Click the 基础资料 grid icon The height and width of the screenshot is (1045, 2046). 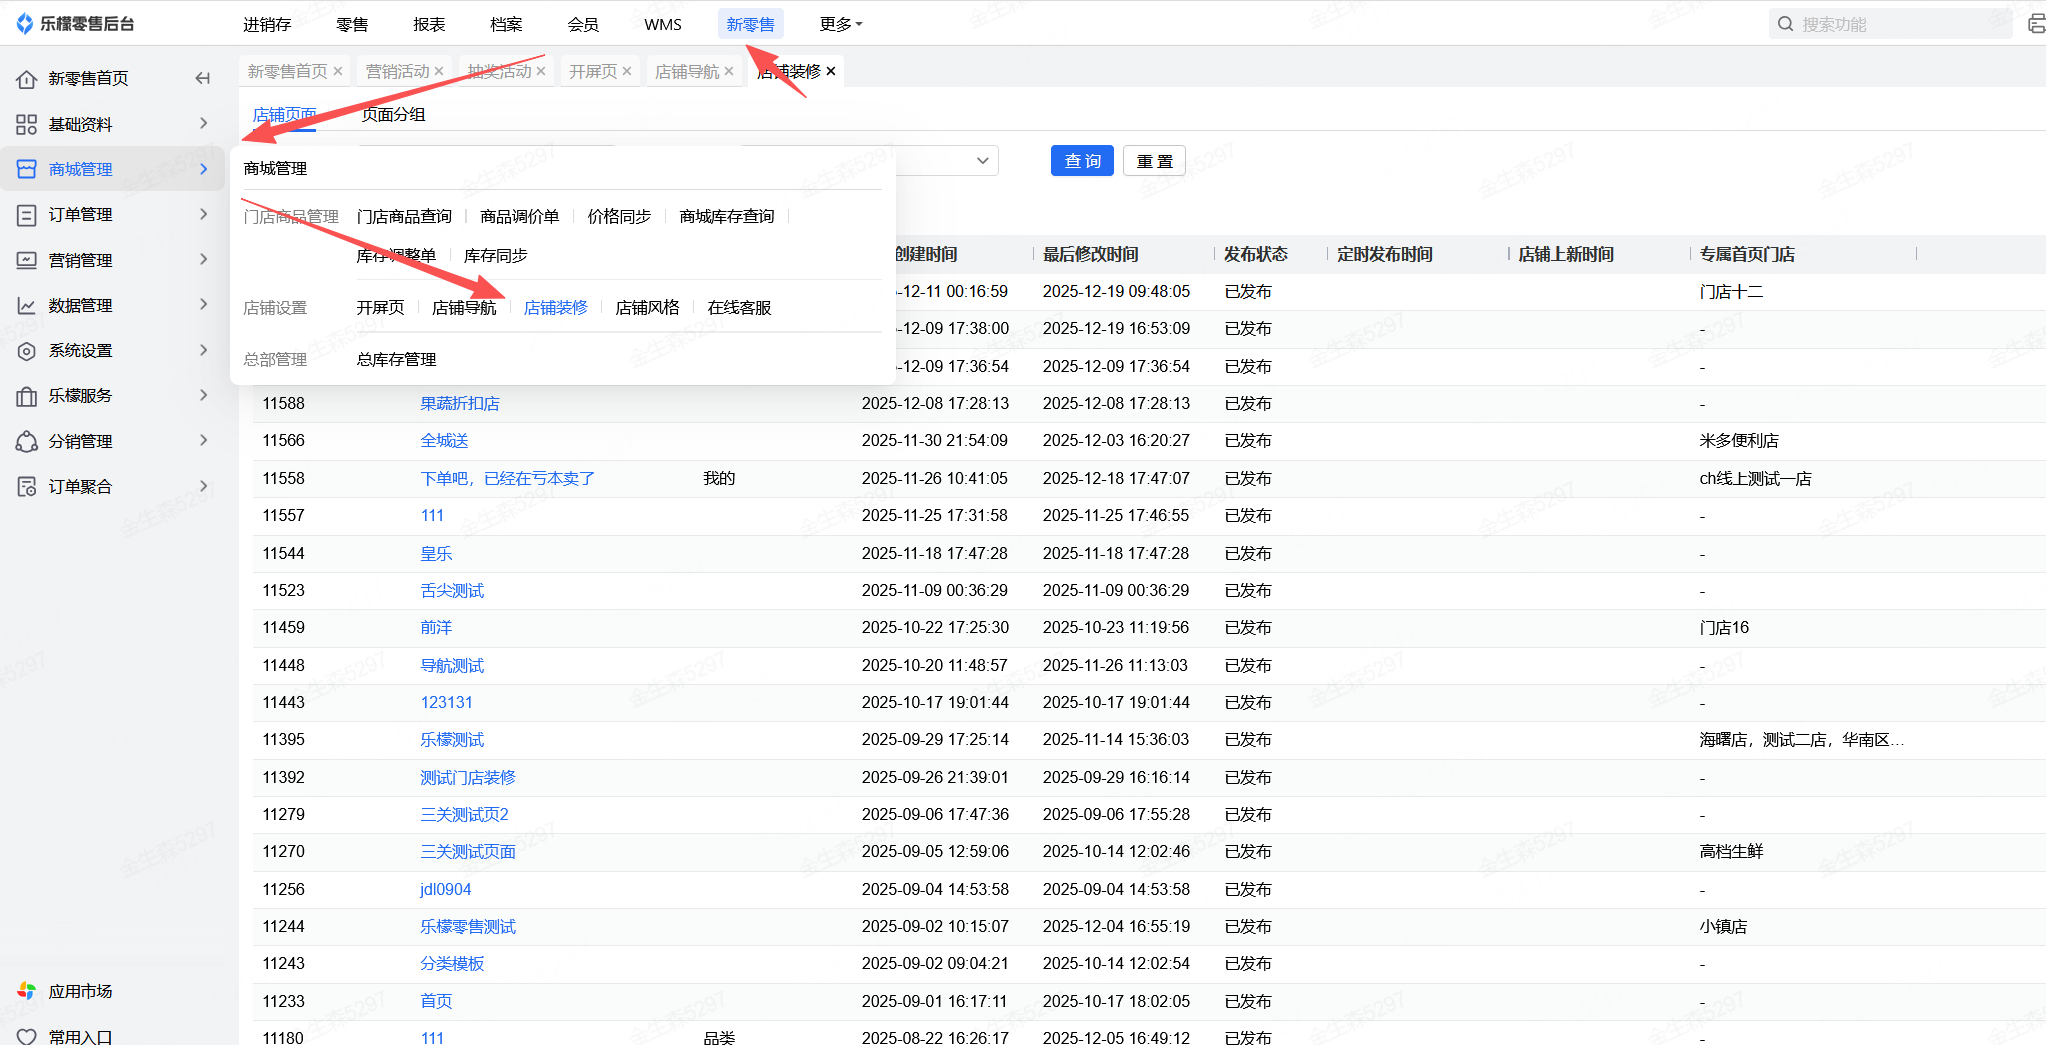[27, 124]
